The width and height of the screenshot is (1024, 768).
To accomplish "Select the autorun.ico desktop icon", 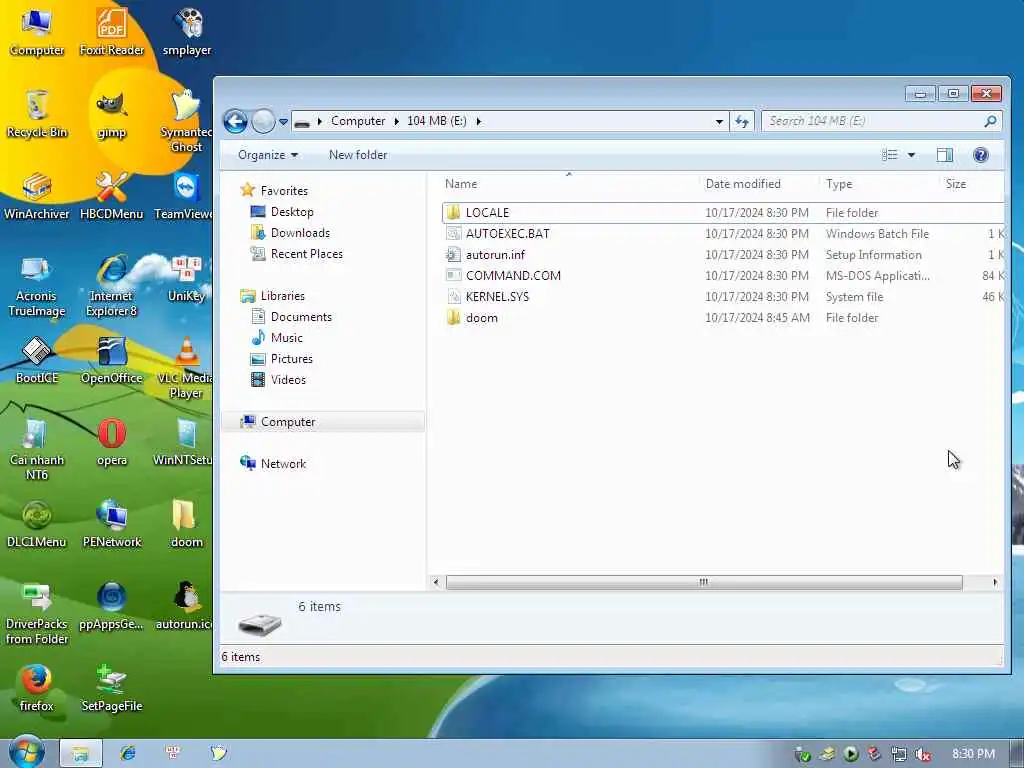I will [x=185, y=607].
